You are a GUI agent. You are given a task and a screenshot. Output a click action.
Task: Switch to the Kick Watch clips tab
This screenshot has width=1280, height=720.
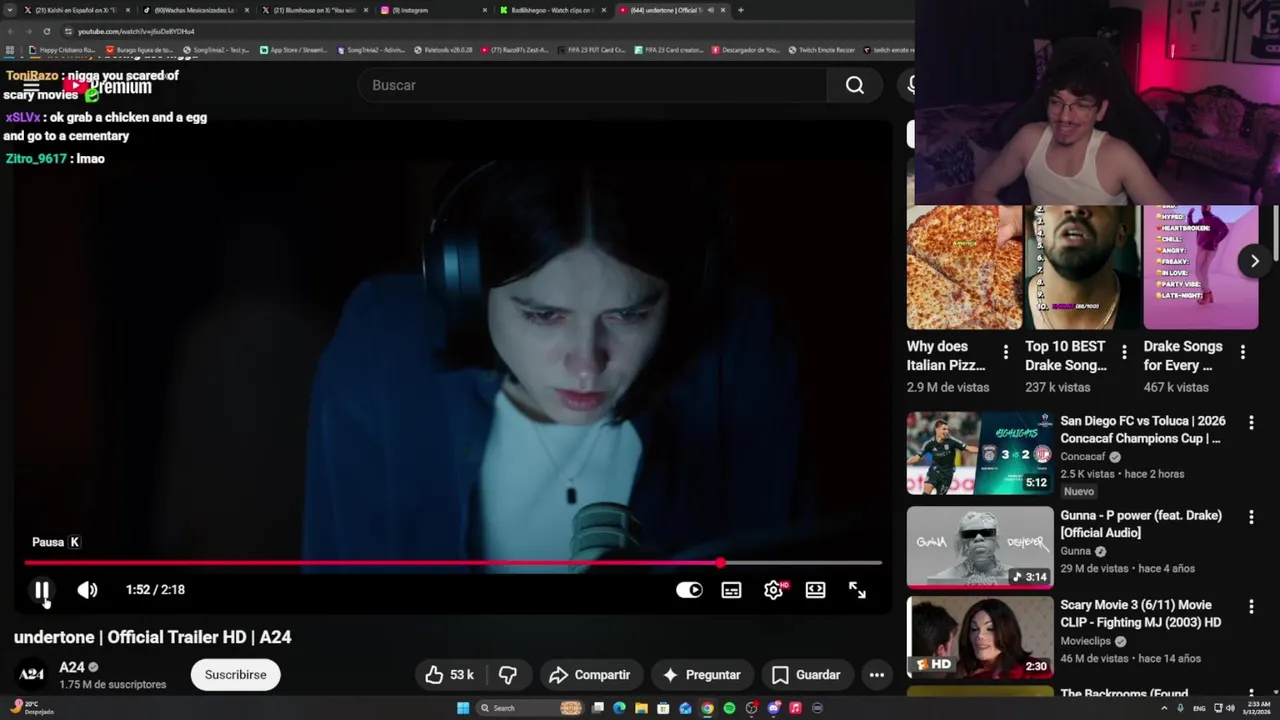tap(553, 10)
